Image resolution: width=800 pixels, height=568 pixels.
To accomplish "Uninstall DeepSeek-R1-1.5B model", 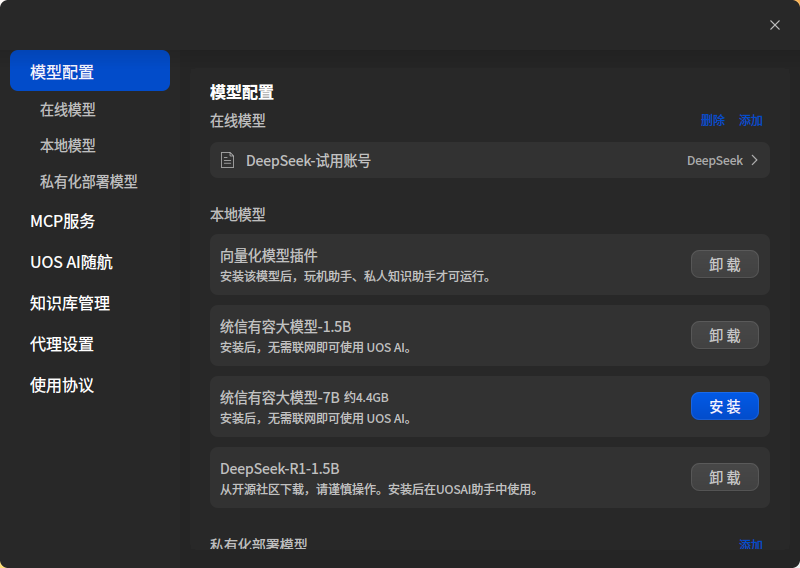I will point(724,477).
